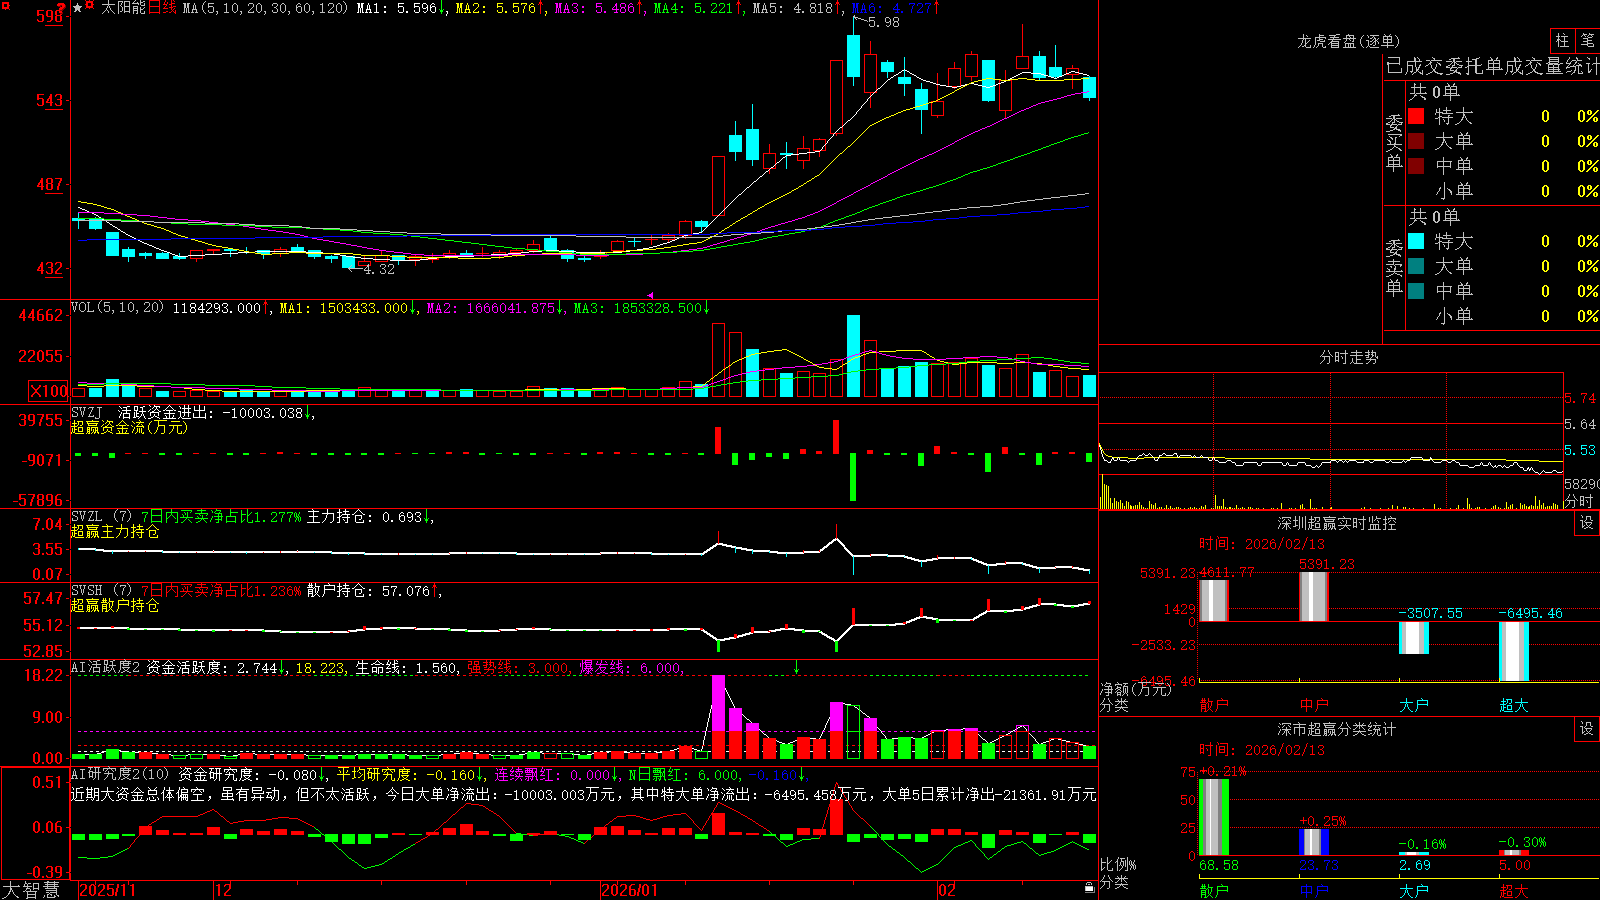Click the 太阳能 stock name
Screen dimensions: 1600x900
point(123,8)
